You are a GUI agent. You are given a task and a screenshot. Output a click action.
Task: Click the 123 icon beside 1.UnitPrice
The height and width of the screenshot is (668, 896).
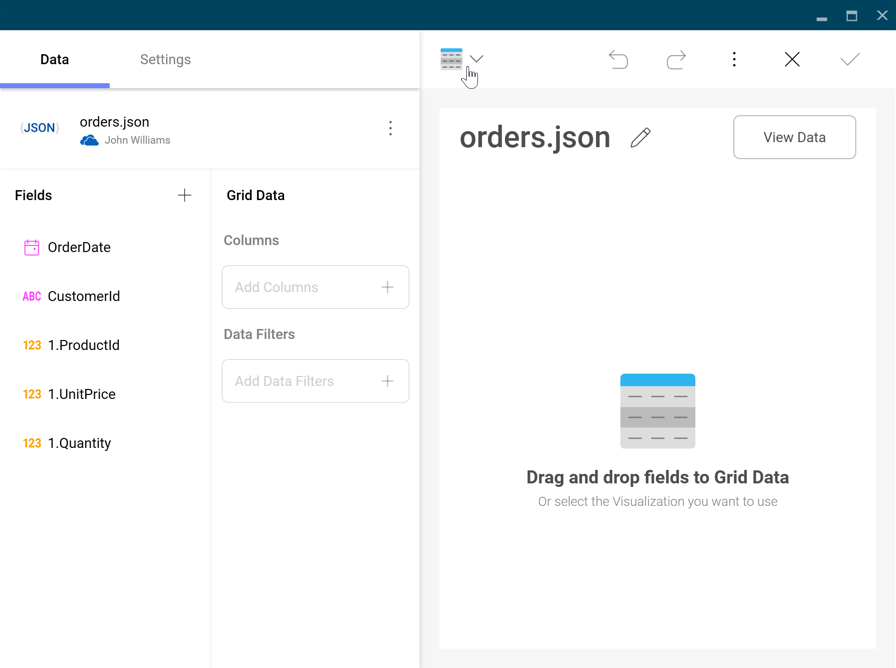(32, 394)
